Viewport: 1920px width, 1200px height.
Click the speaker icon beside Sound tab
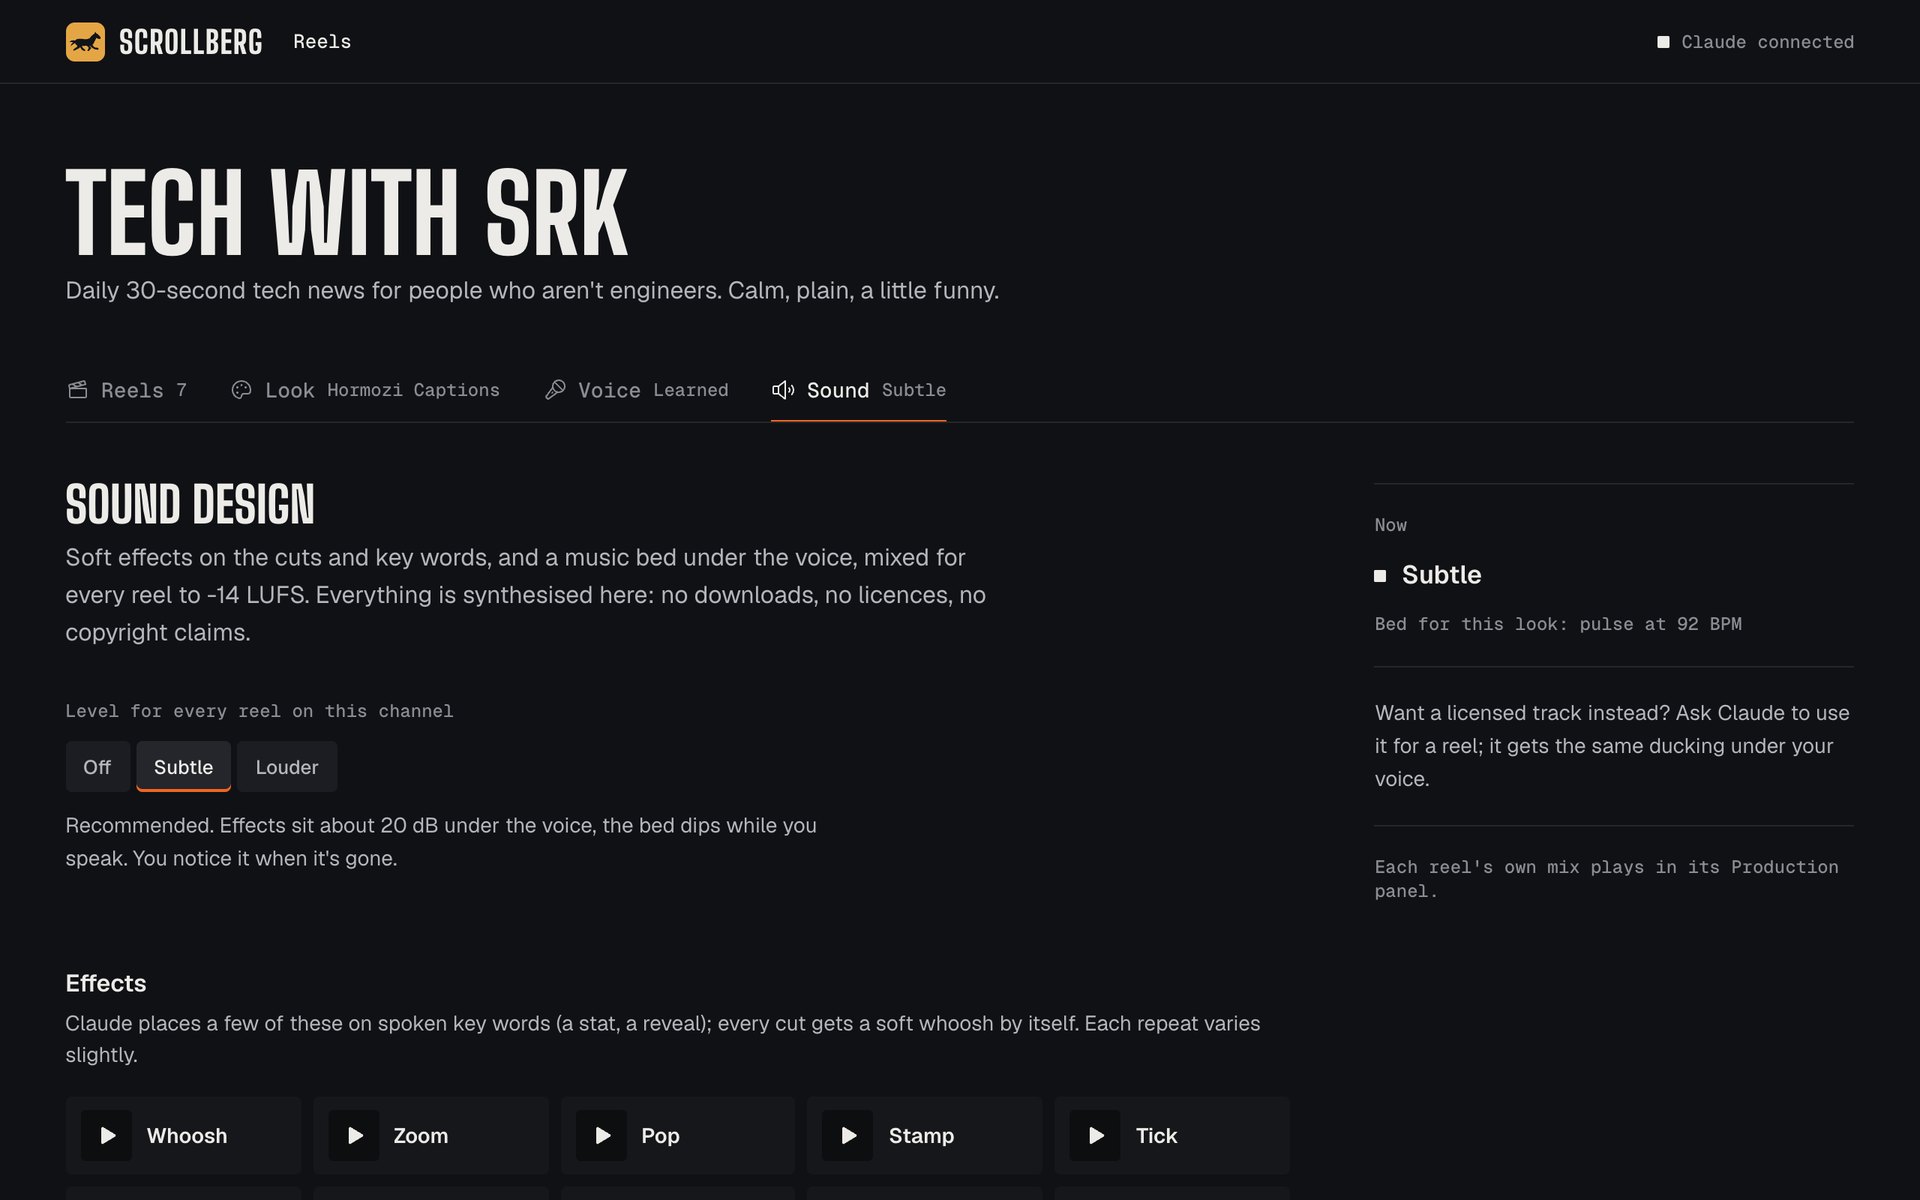(783, 390)
